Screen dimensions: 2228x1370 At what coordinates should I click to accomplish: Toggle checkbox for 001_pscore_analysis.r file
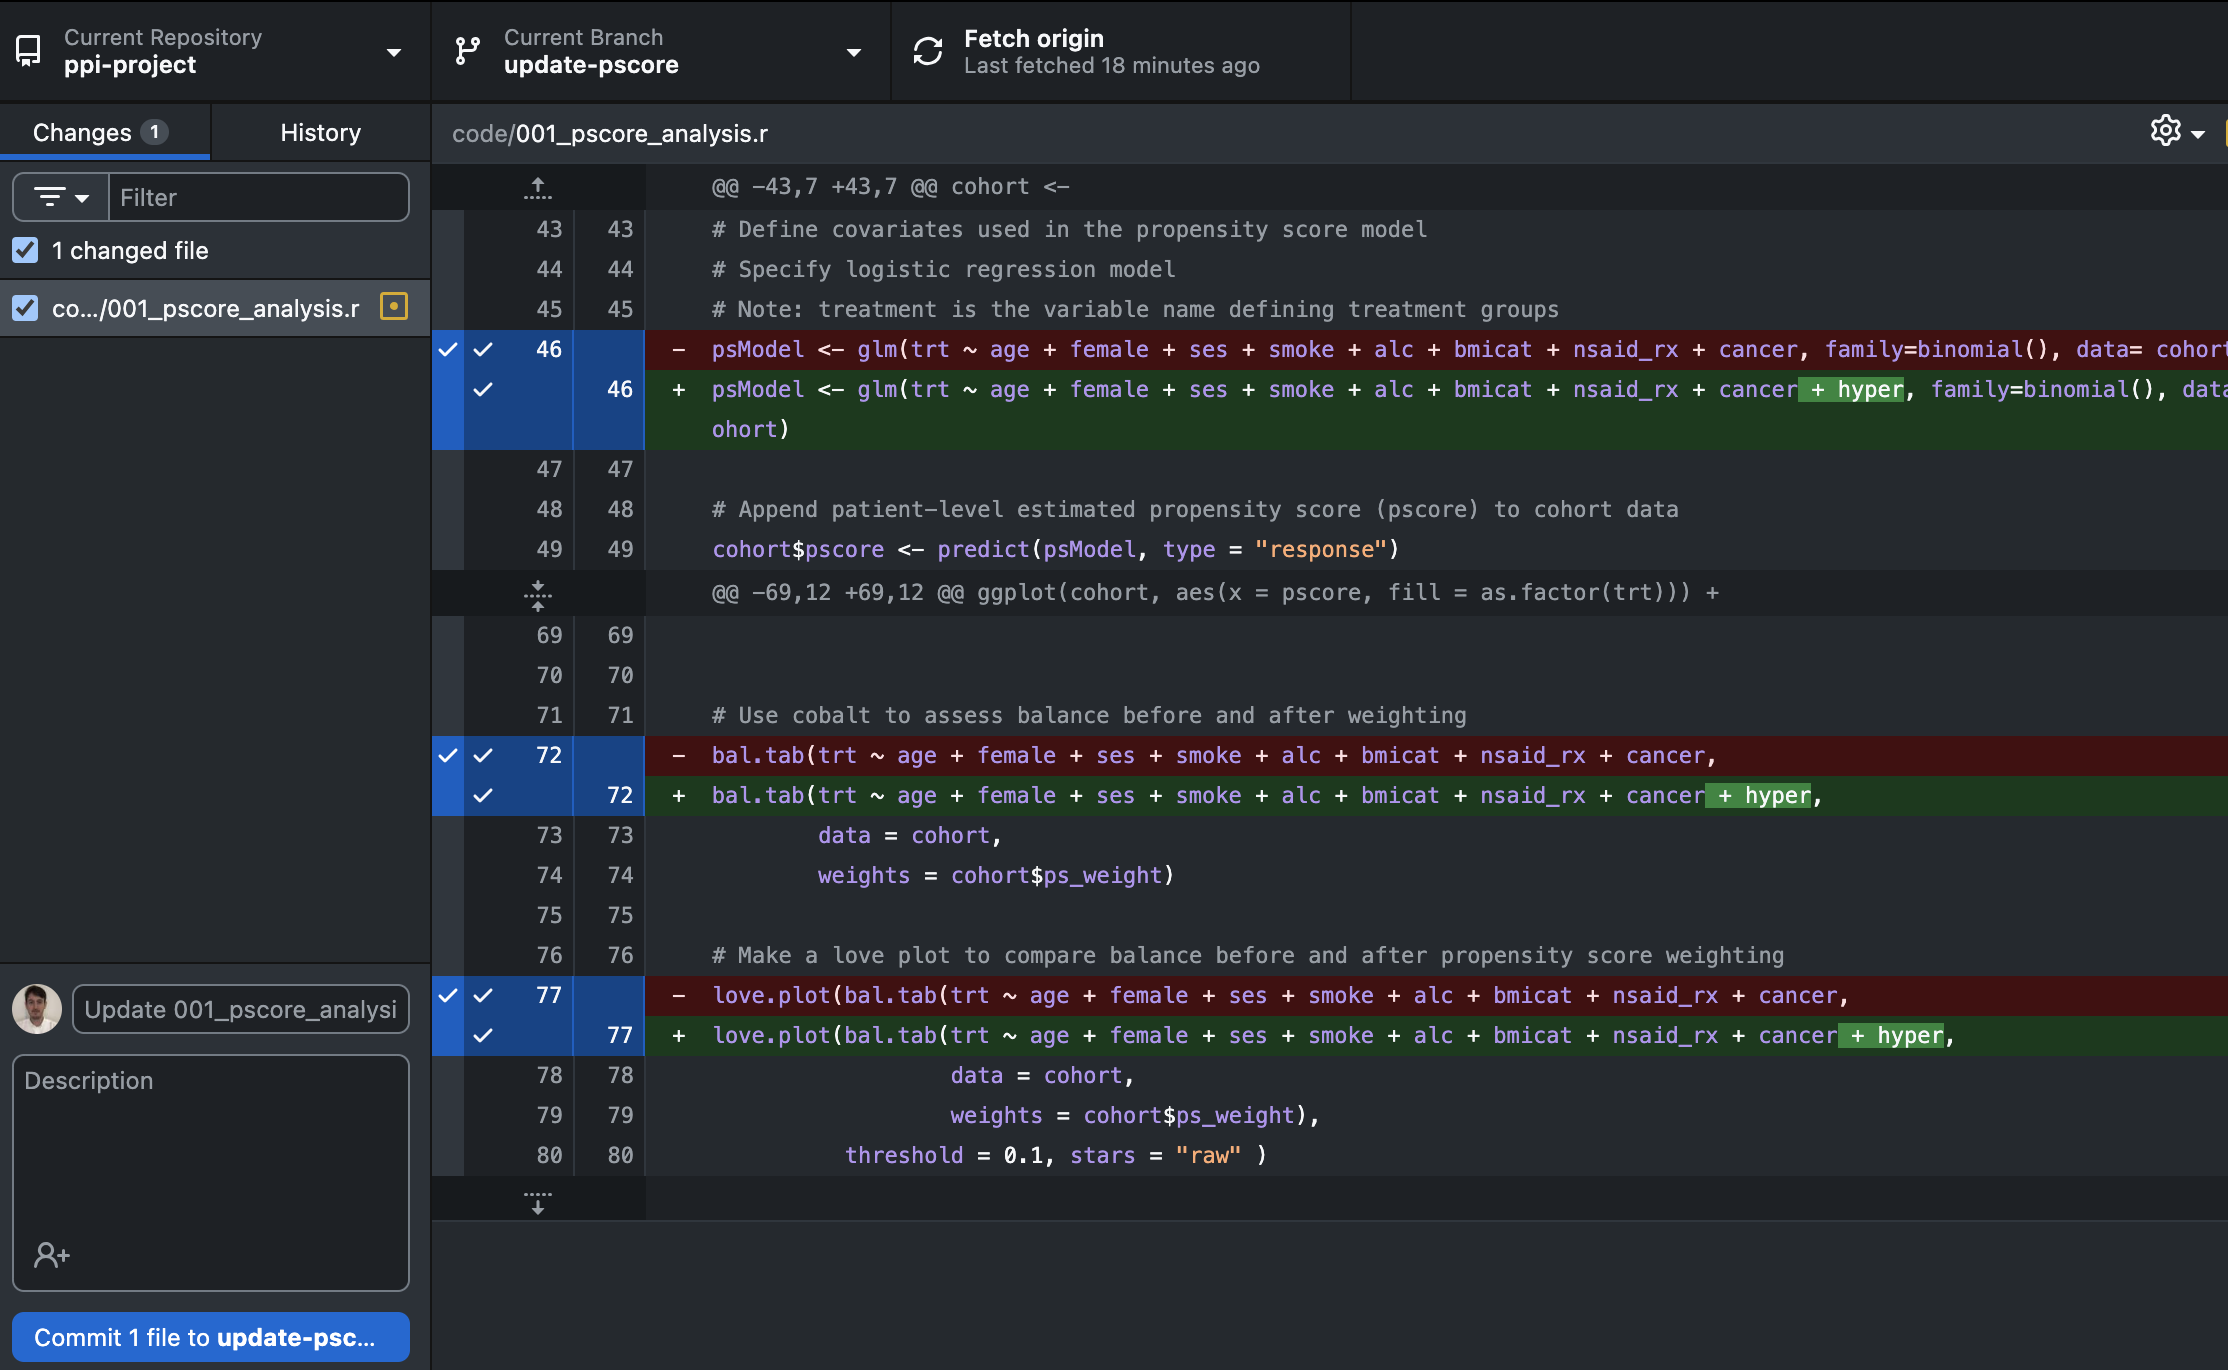25,308
